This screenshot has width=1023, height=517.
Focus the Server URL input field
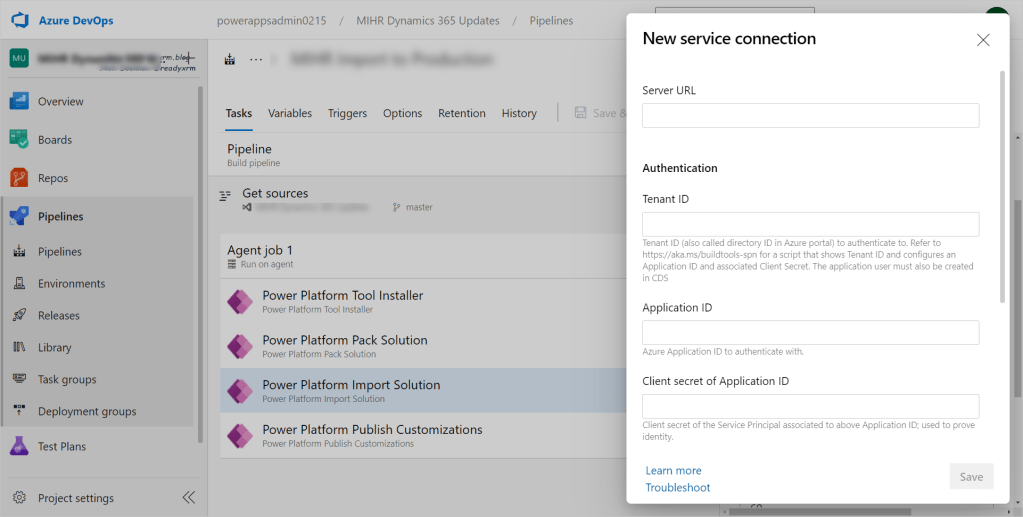click(x=810, y=116)
